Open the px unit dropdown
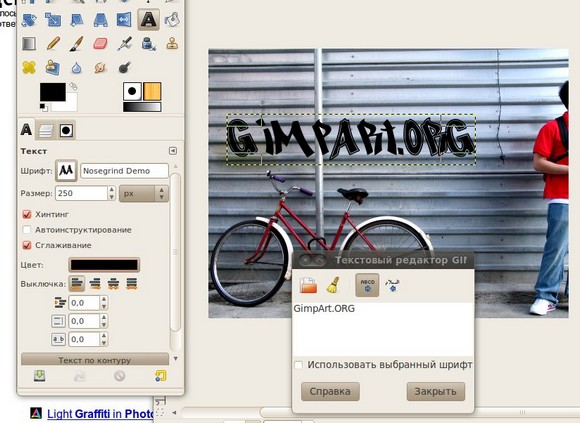The image size is (580, 423). pyautogui.click(x=144, y=193)
